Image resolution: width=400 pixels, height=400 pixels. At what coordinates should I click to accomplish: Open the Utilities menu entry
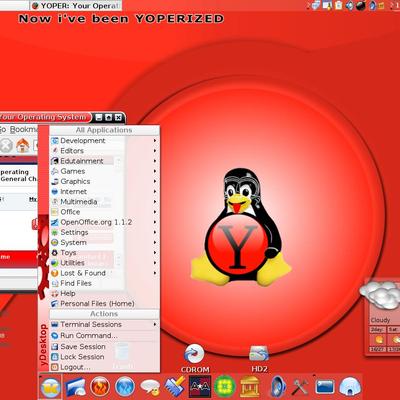point(104,263)
